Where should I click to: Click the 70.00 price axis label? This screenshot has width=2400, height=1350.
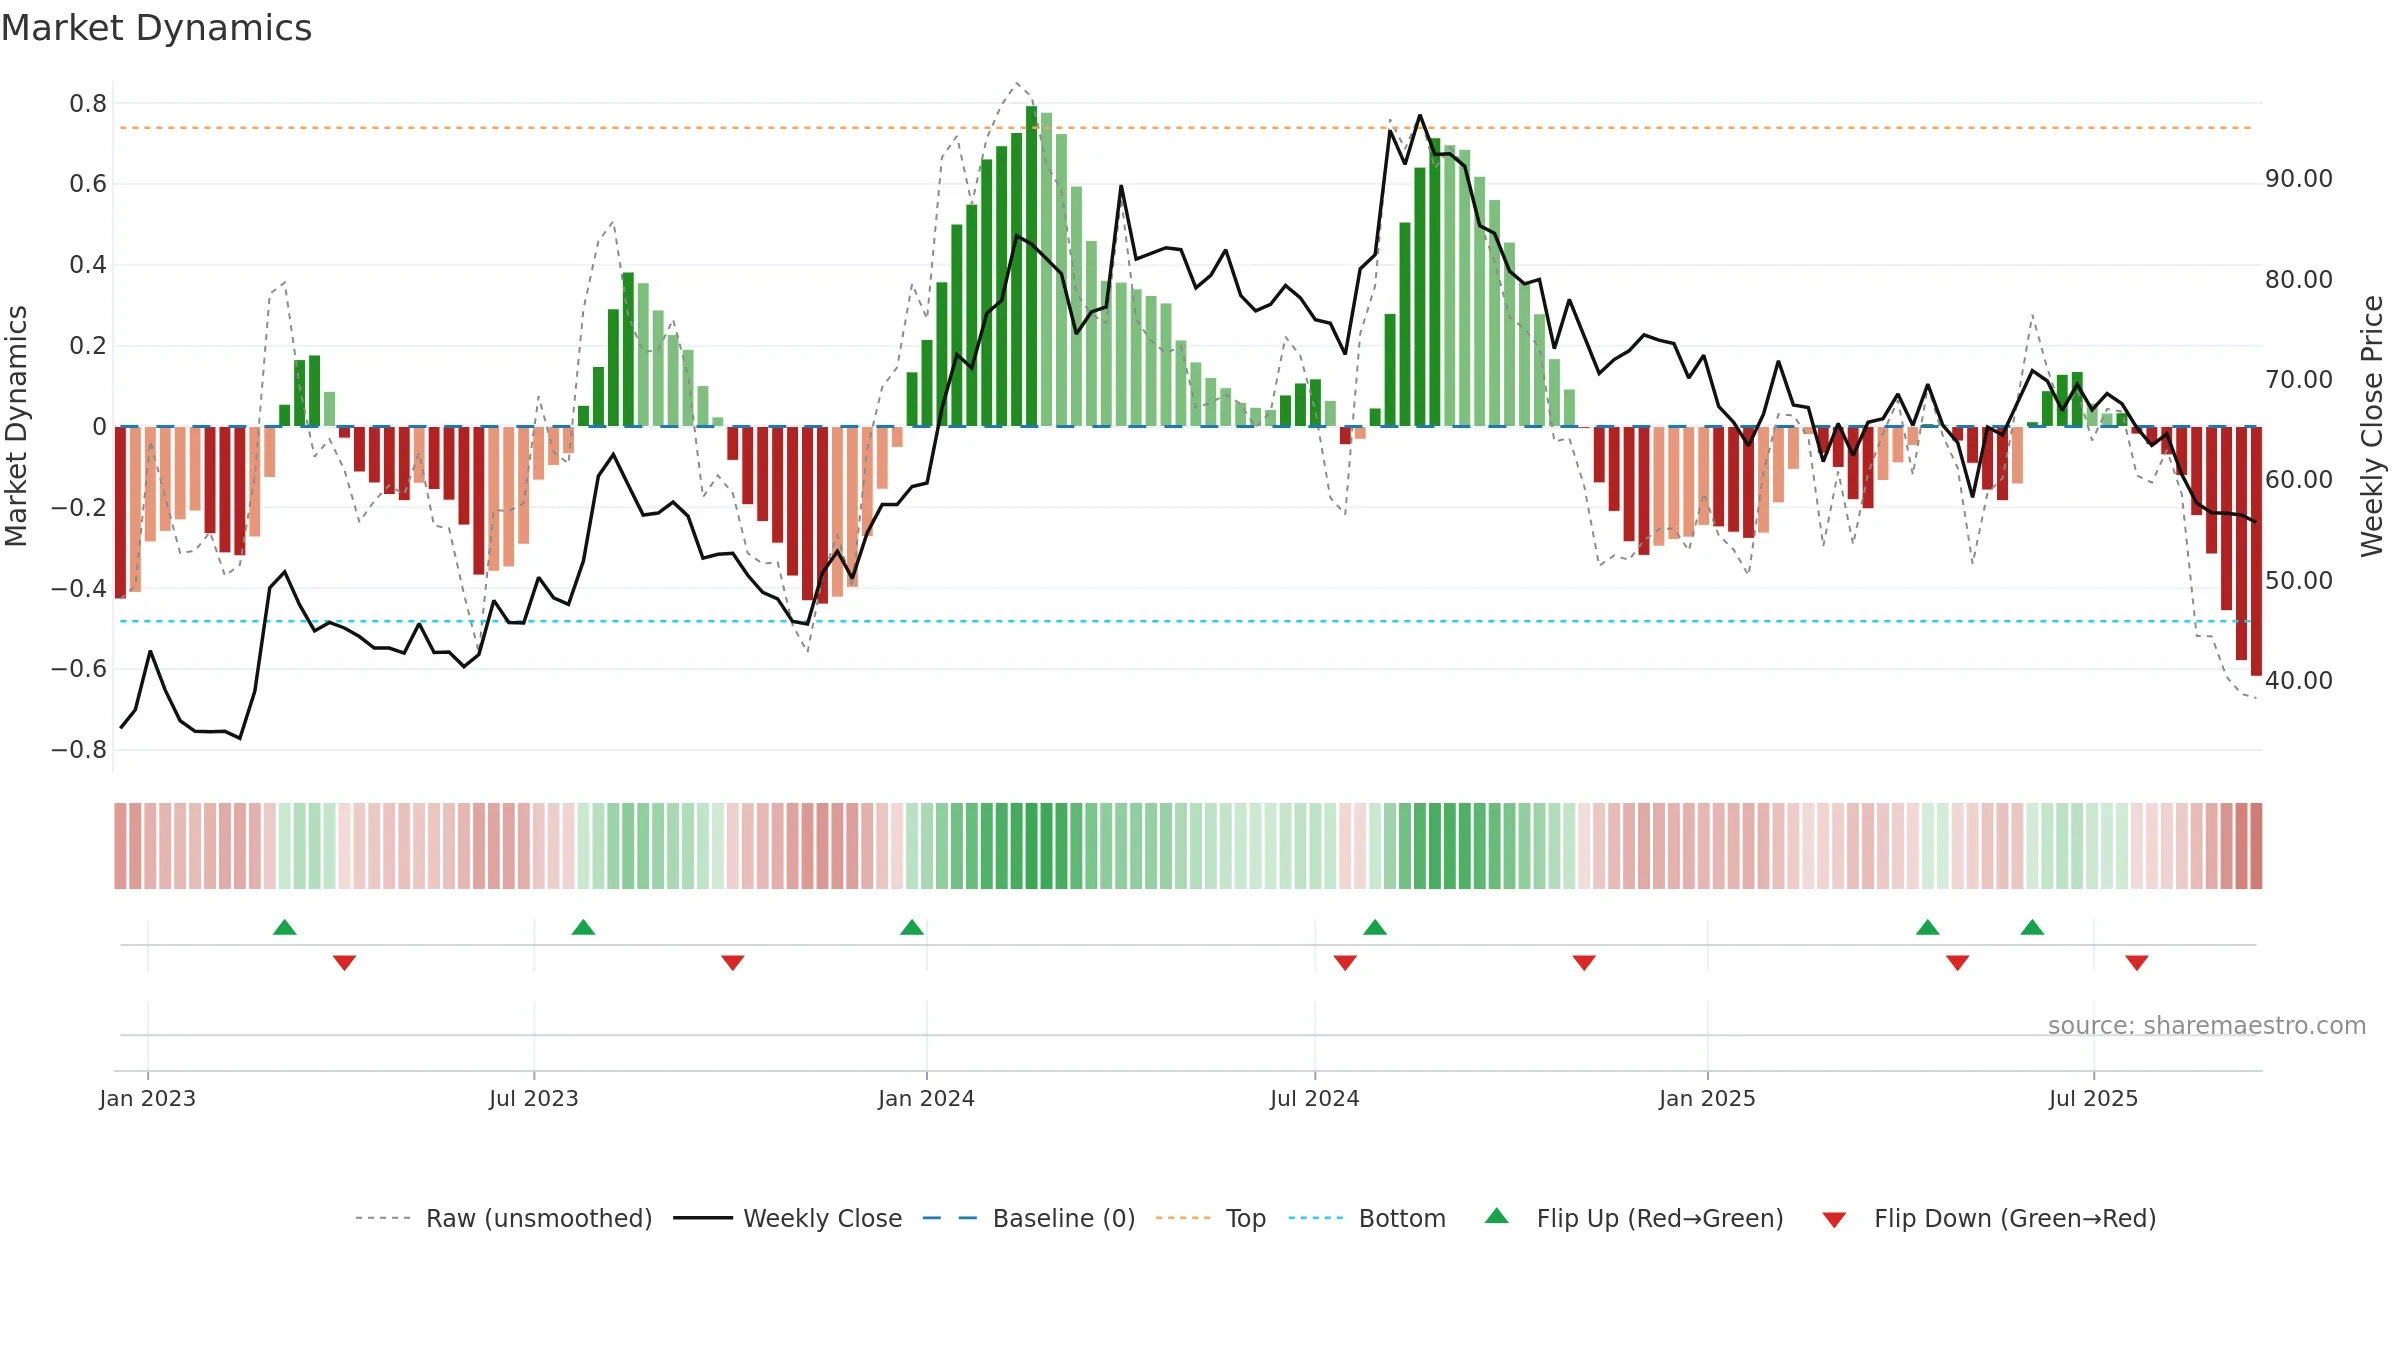(x=2299, y=380)
